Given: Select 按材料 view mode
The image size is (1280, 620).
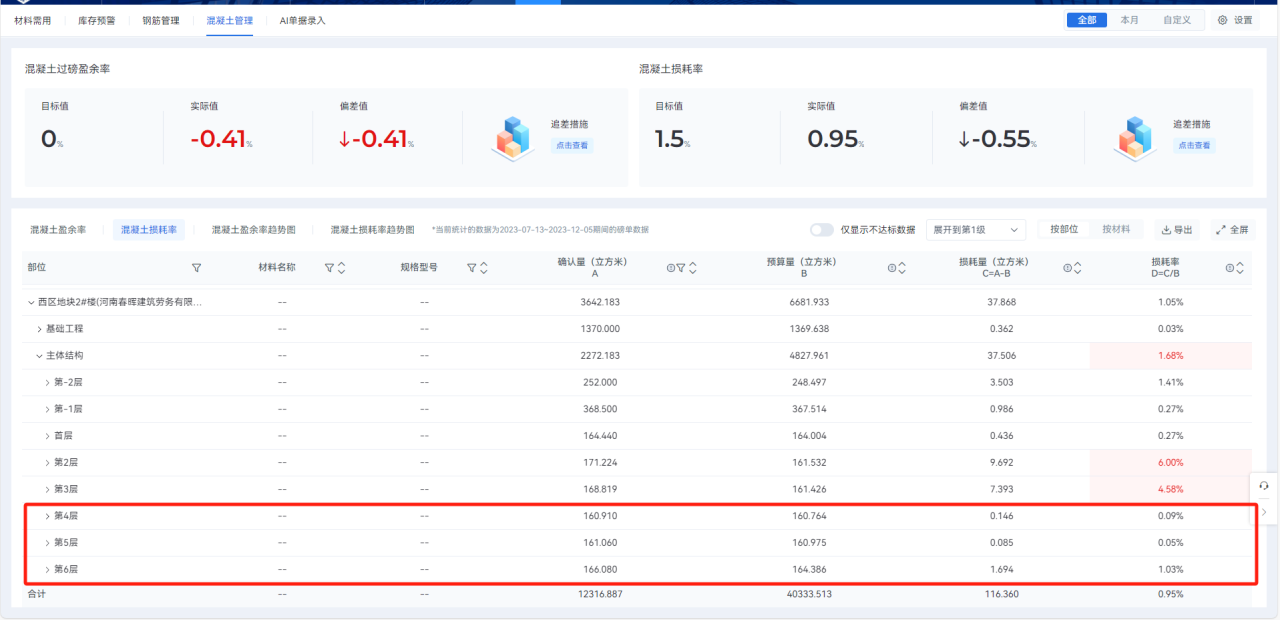Looking at the screenshot, I should (1116, 229).
